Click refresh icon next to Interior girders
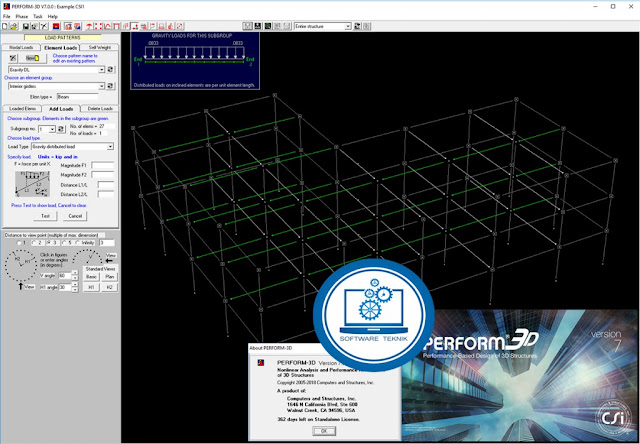This screenshot has width=640, height=444. [x=110, y=86]
